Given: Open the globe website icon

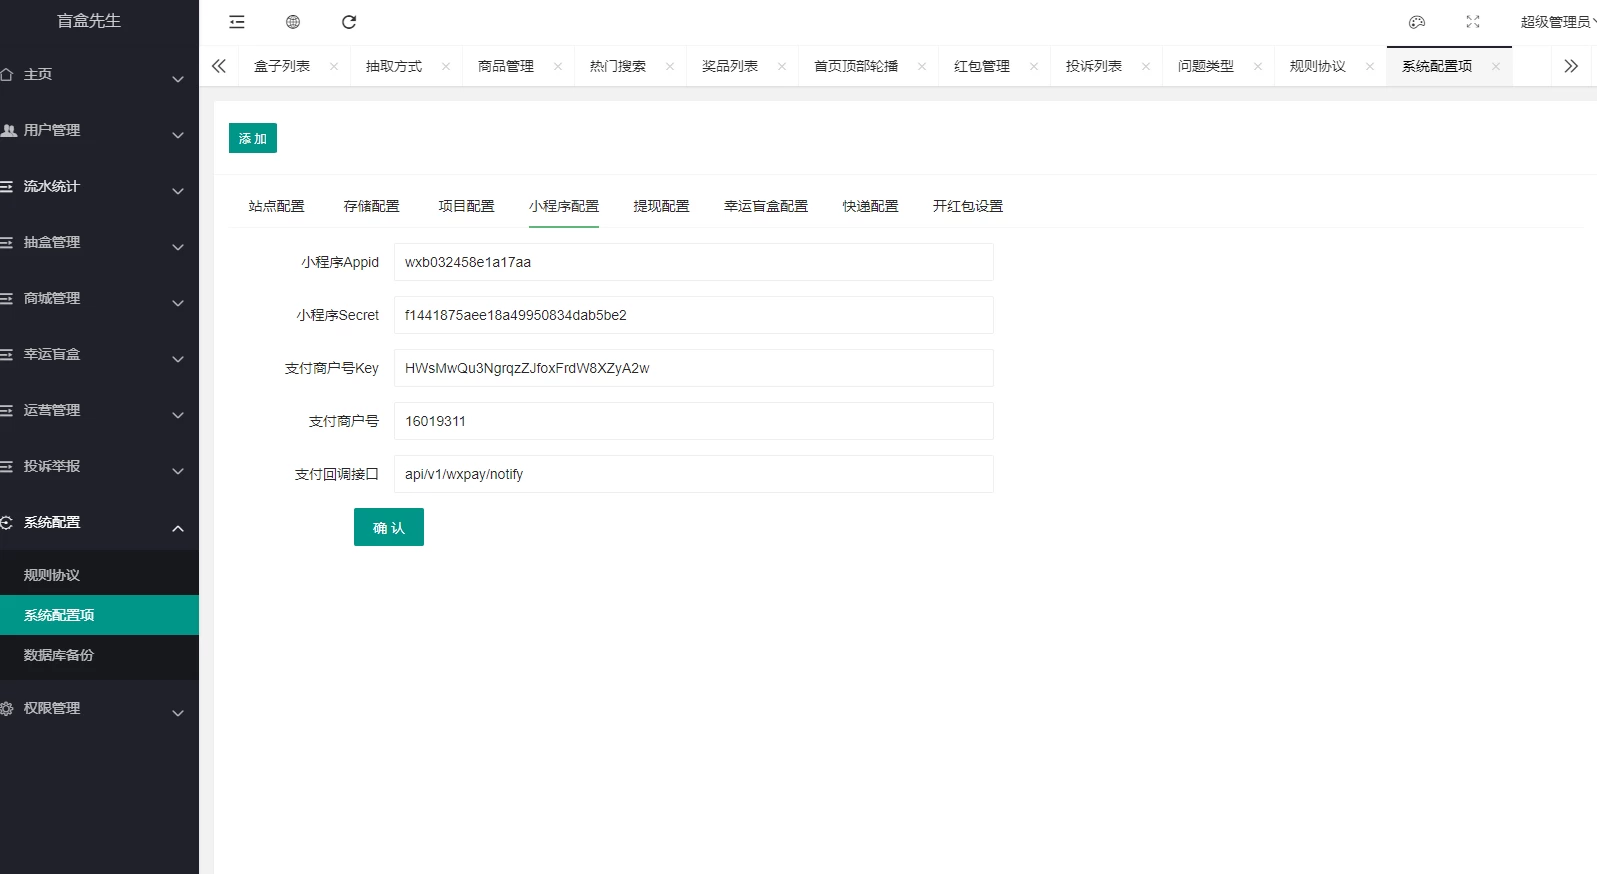Looking at the screenshot, I should (293, 22).
